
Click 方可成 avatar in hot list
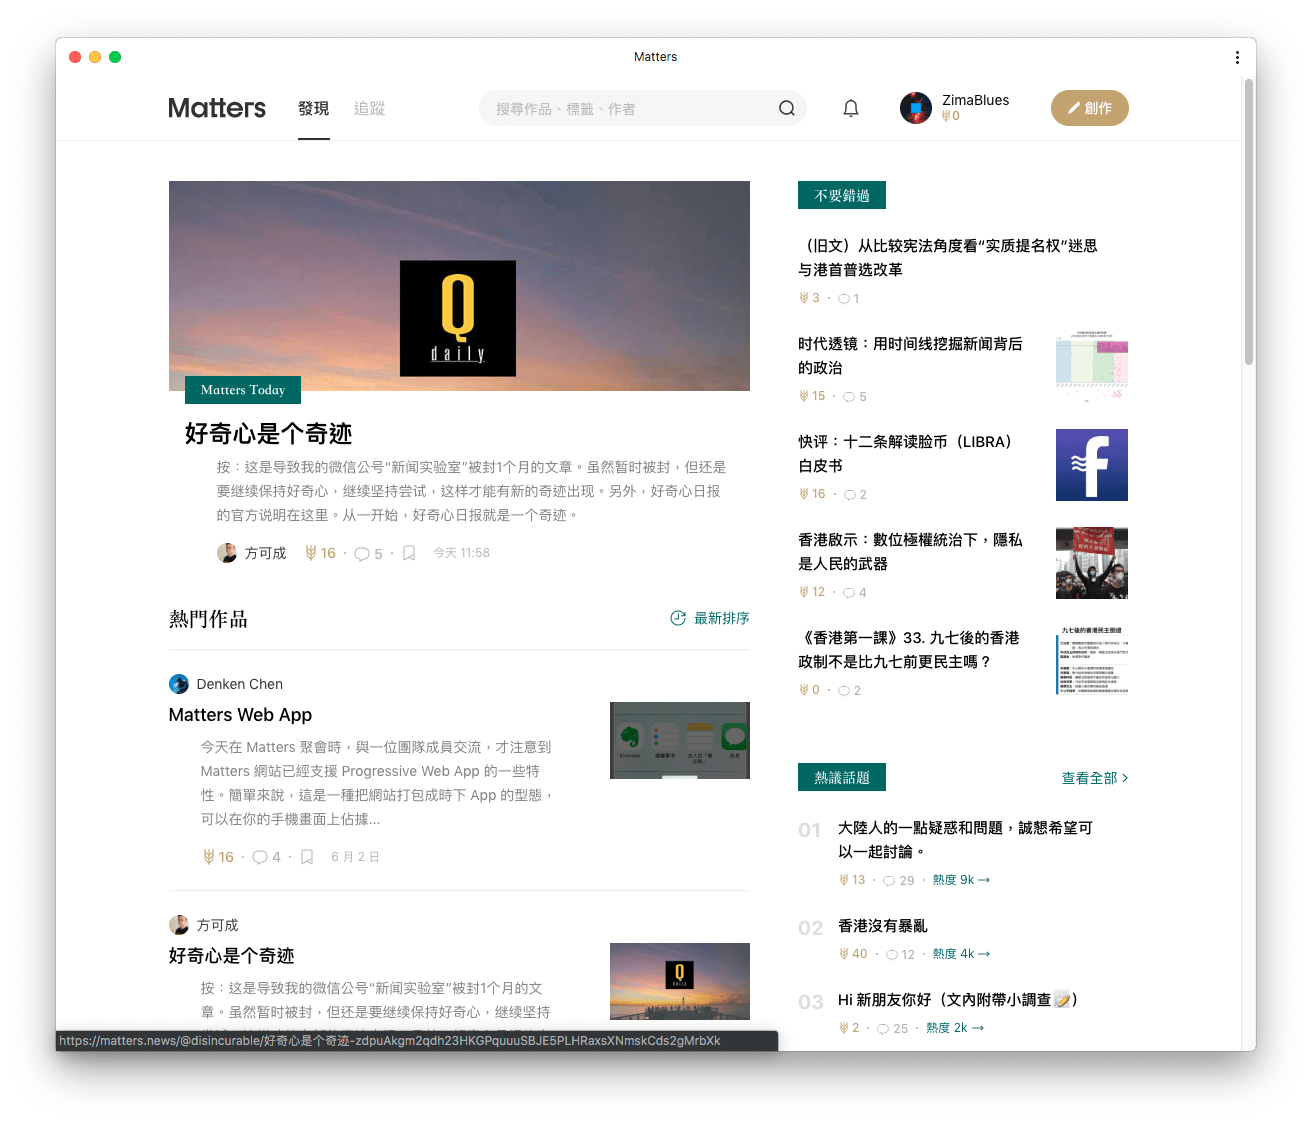pyautogui.click(x=179, y=925)
